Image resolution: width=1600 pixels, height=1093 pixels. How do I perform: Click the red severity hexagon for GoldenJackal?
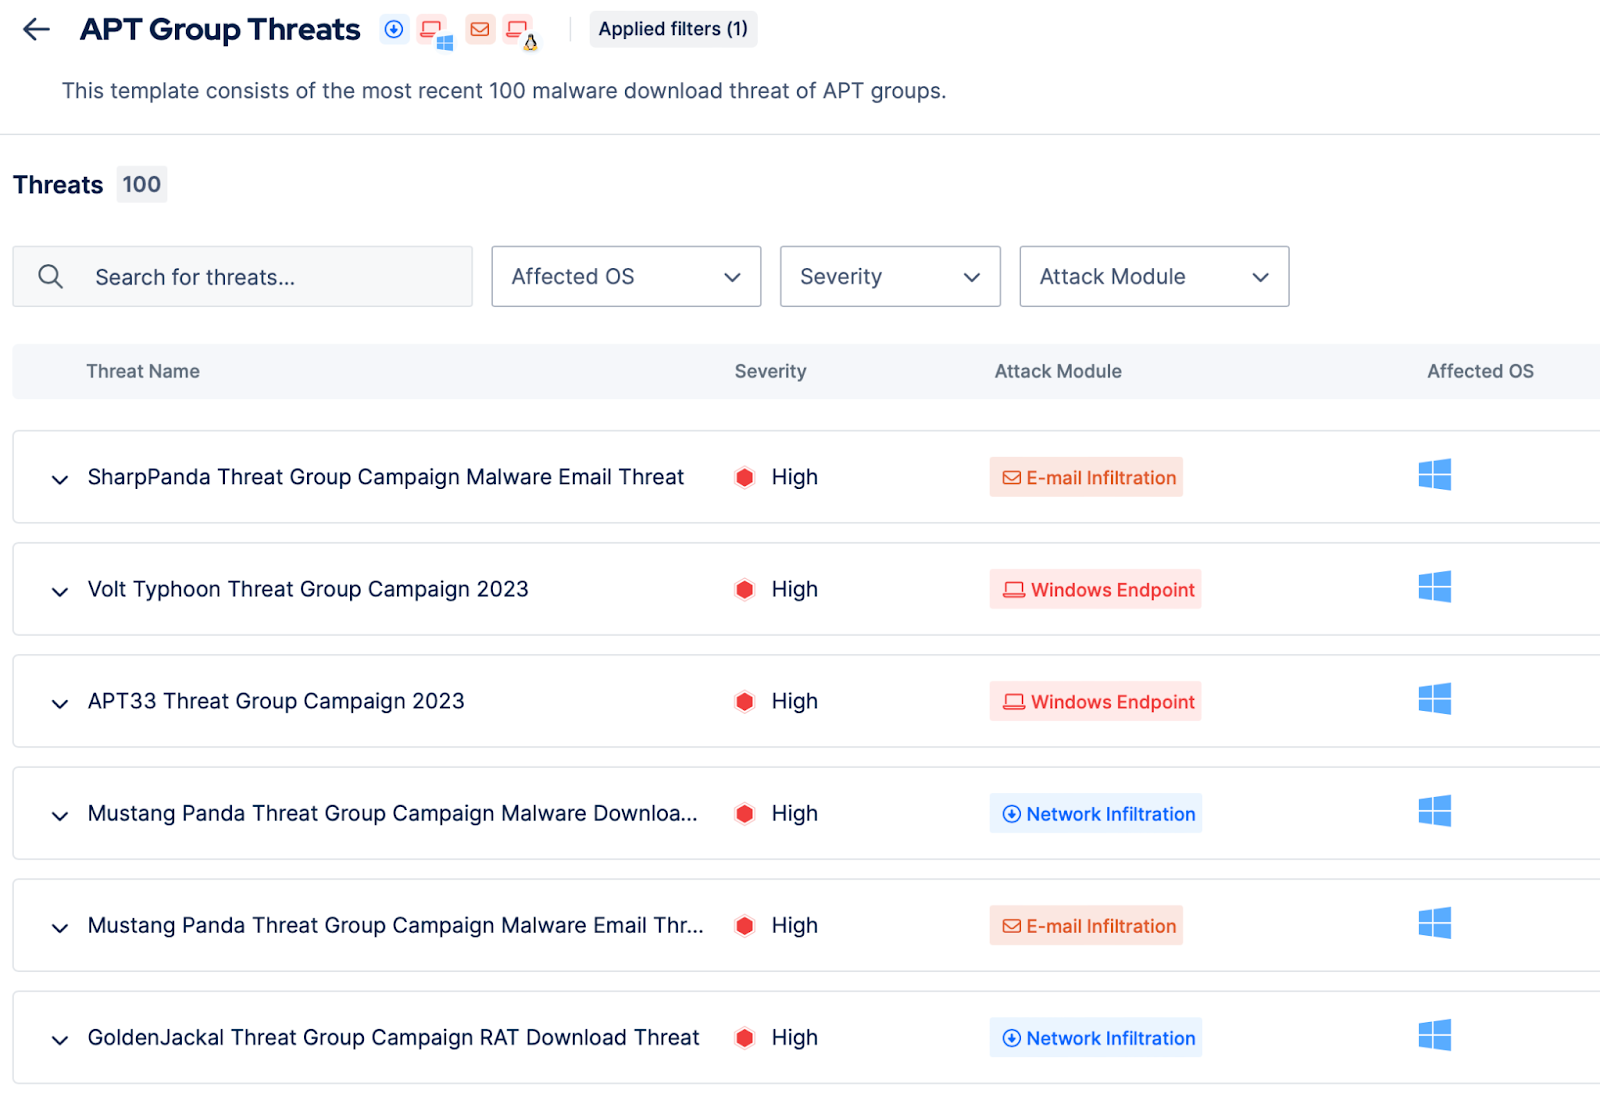click(744, 1037)
